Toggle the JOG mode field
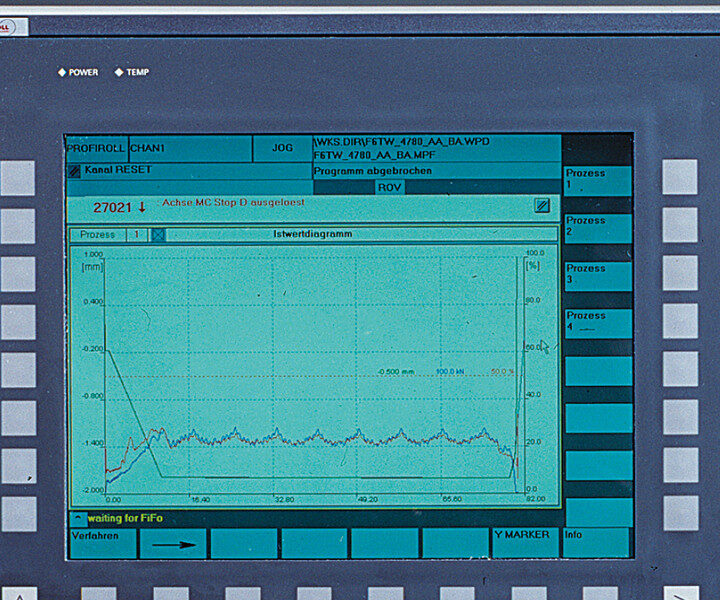Screen dimensions: 720x600 pos(282,148)
